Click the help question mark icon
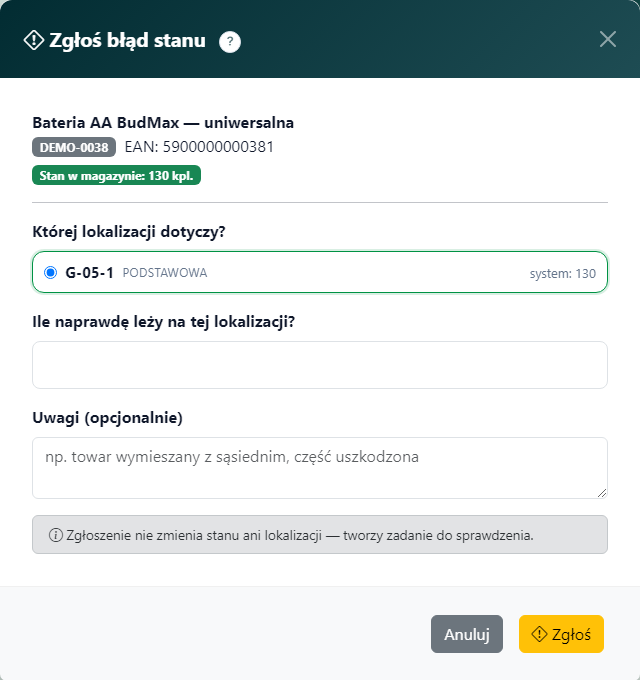Screen dimensions: 640x680 tap(230, 42)
